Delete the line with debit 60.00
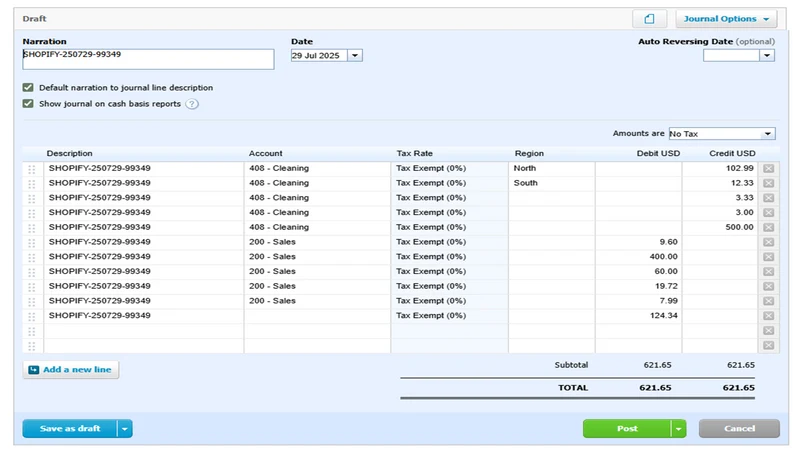The width and height of the screenshot is (800, 450). pyautogui.click(x=768, y=272)
